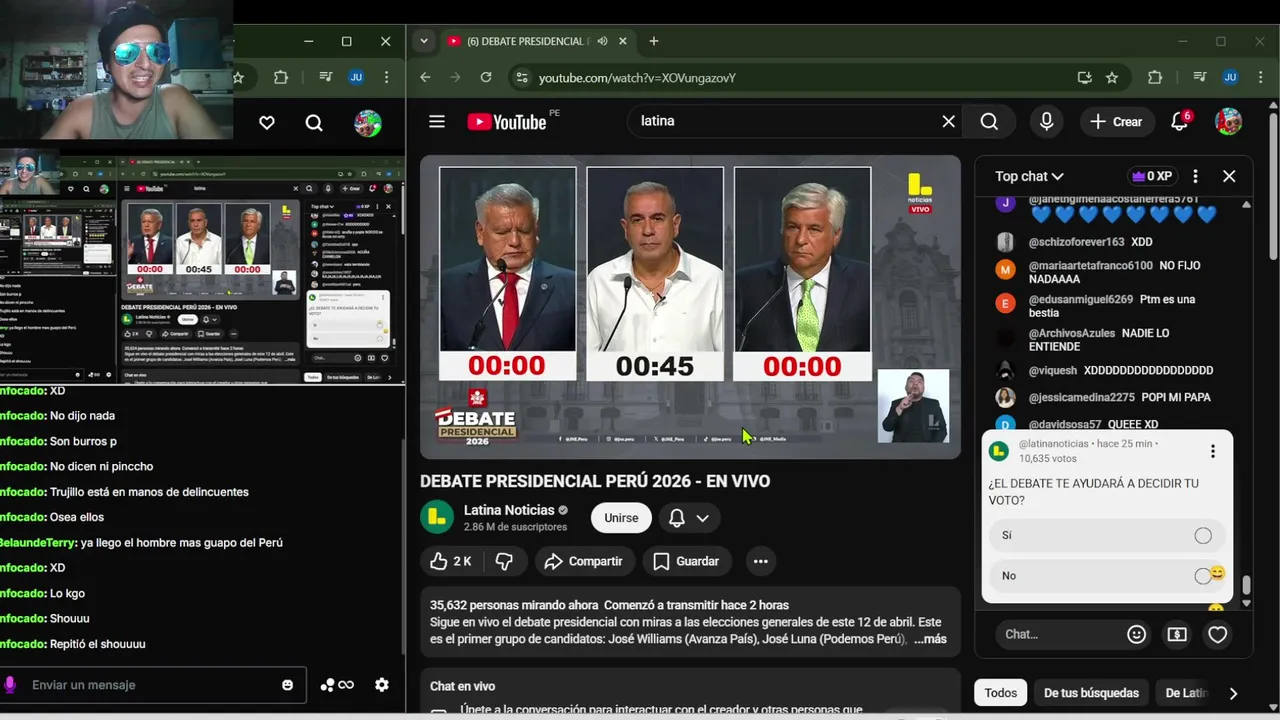
Task: Go back in the right browser
Action: pyautogui.click(x=425, y=77)
